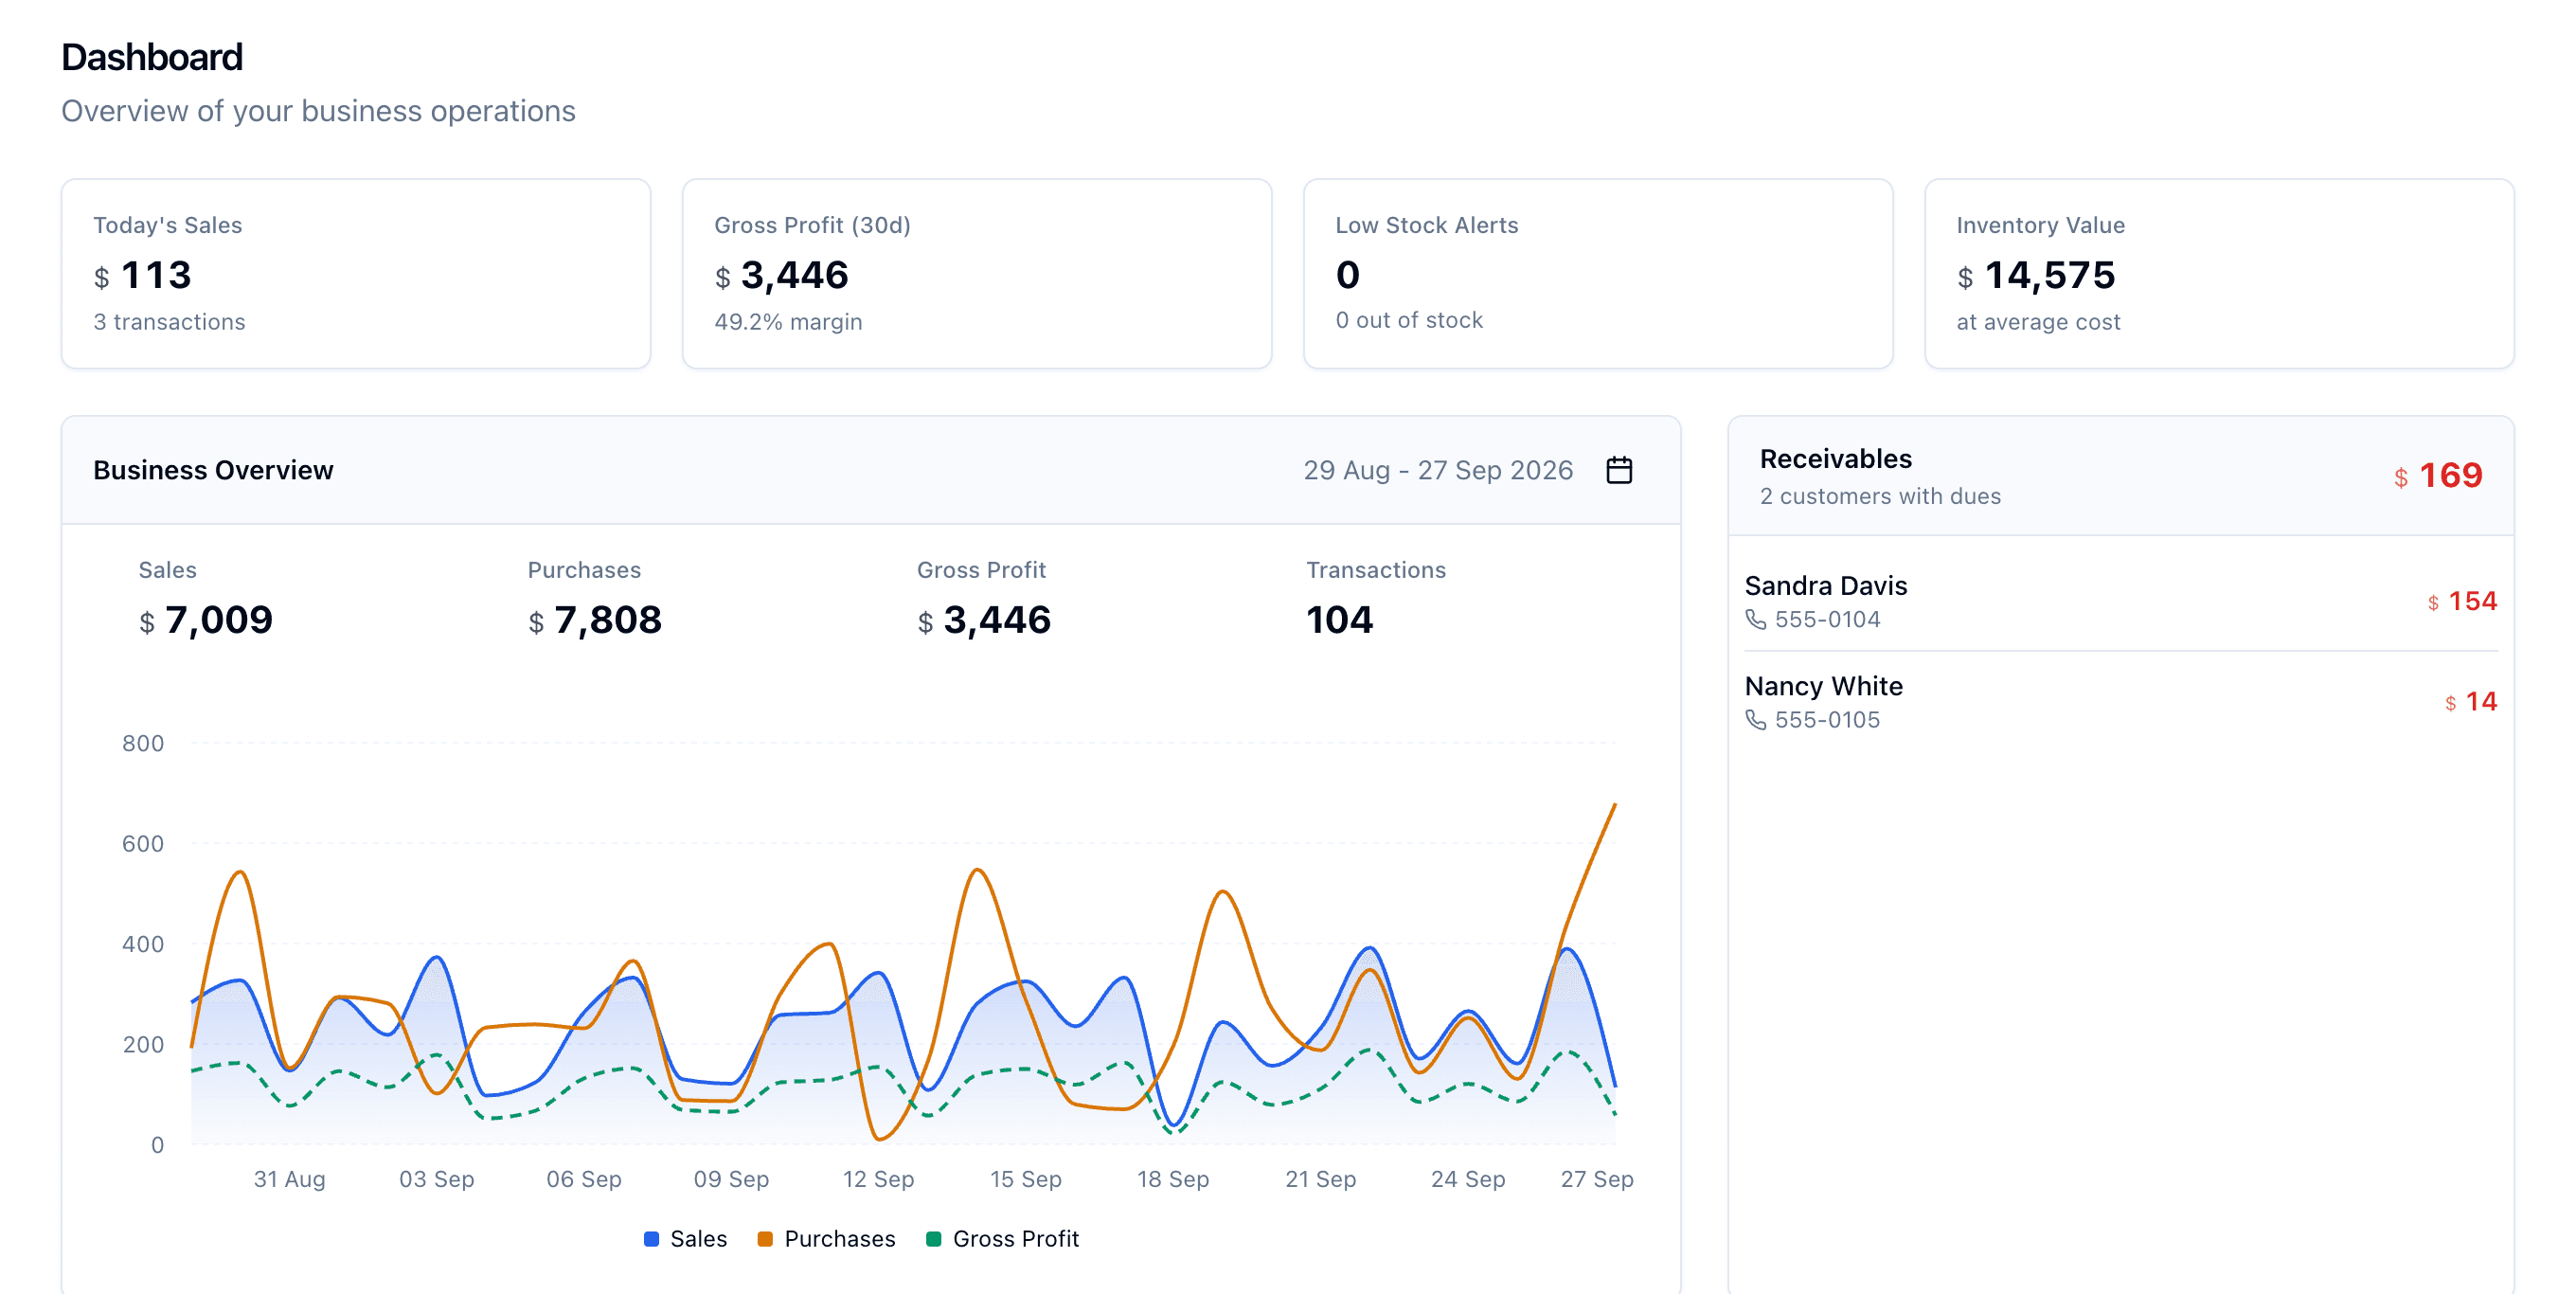Click the 0 out of stock text

coord(1409,320)
